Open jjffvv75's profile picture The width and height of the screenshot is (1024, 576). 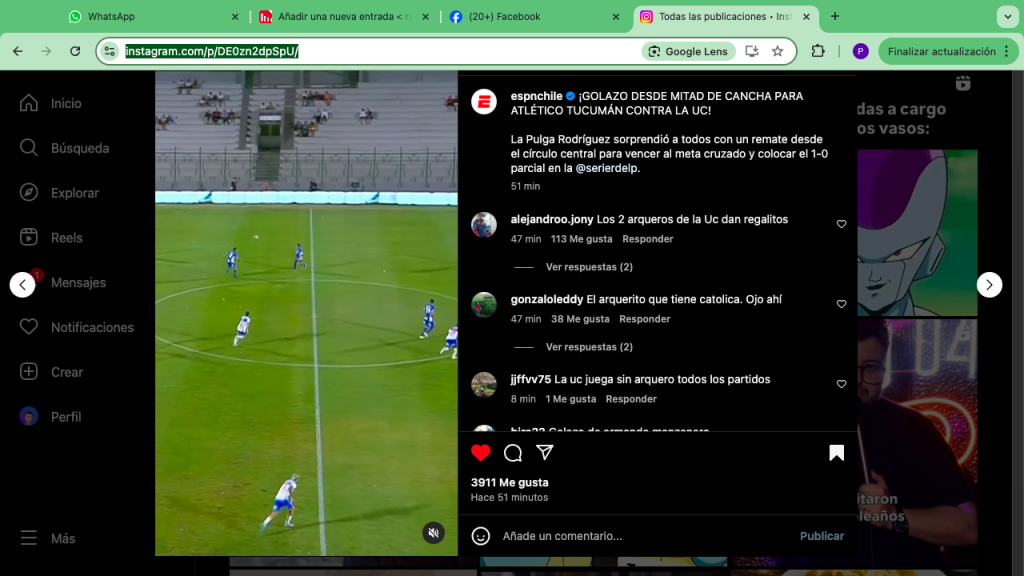tap(484, 385)
